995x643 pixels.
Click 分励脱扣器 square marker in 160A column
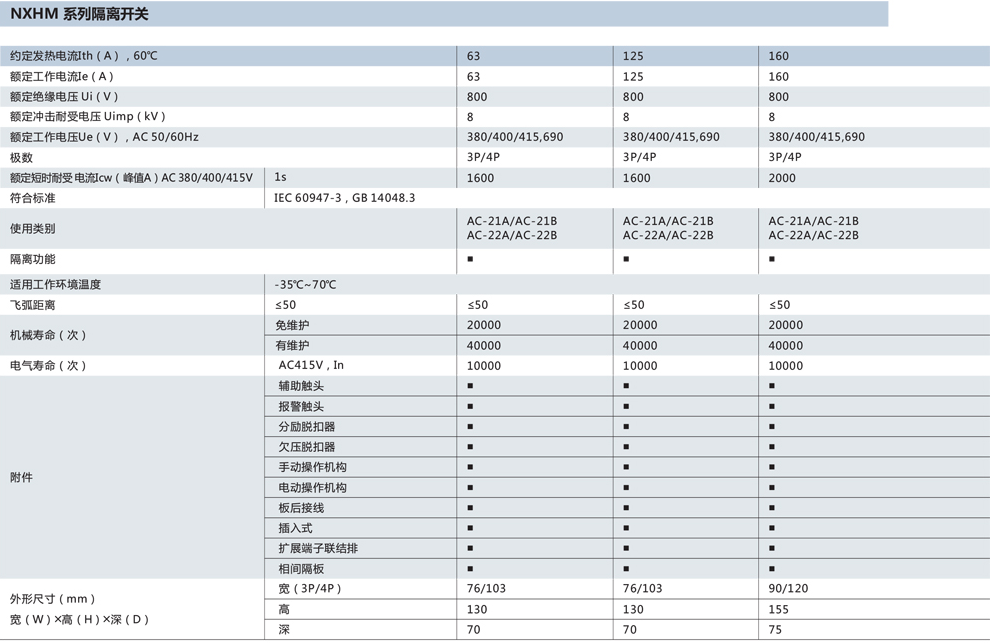[772, 427]
